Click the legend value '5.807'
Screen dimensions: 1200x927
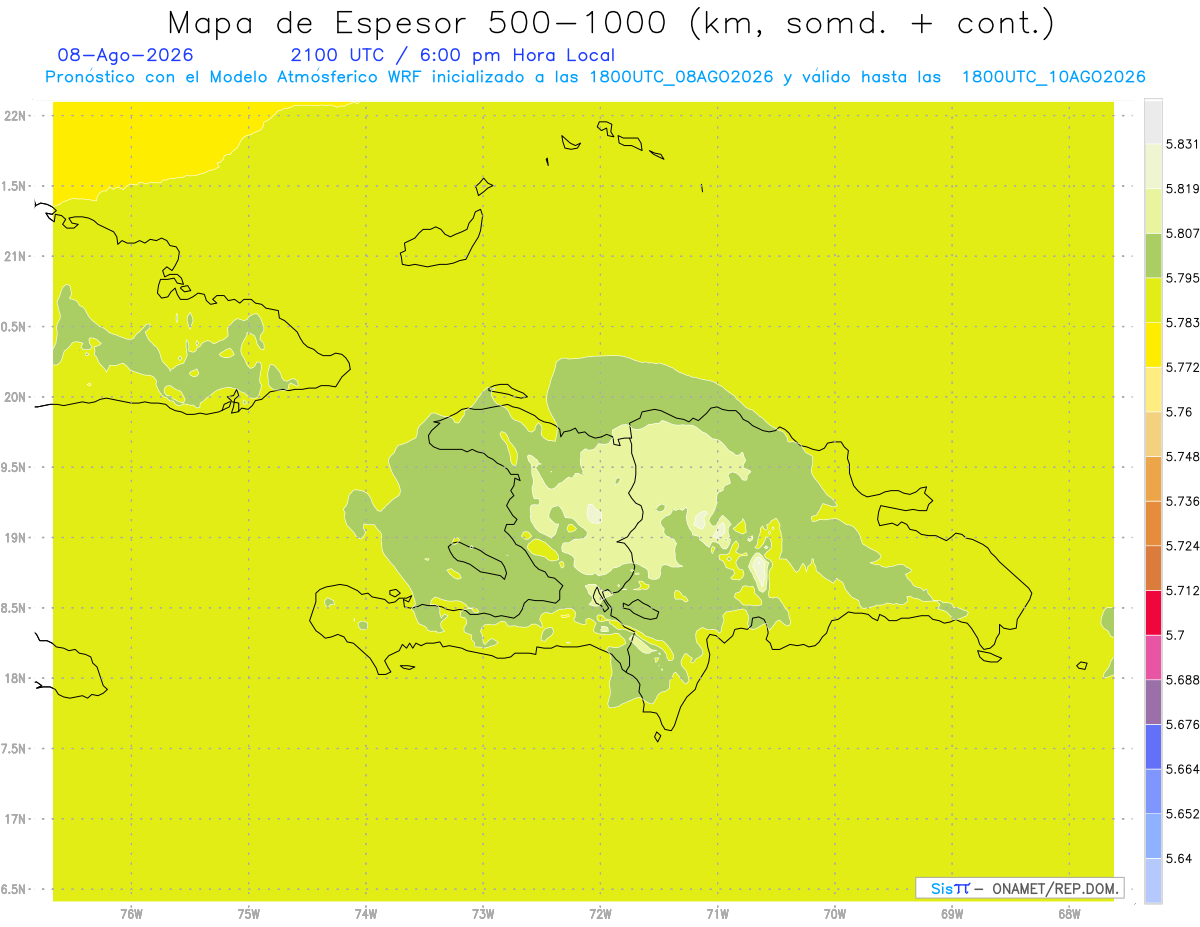1182,233
